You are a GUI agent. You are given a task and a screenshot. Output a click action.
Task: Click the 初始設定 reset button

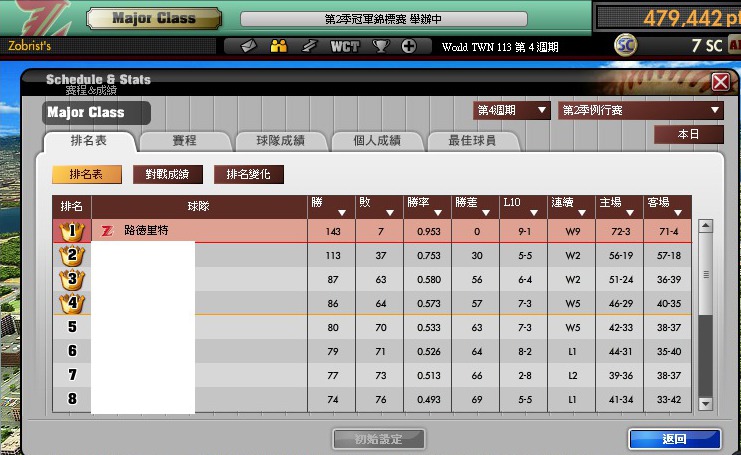point(379,439)
